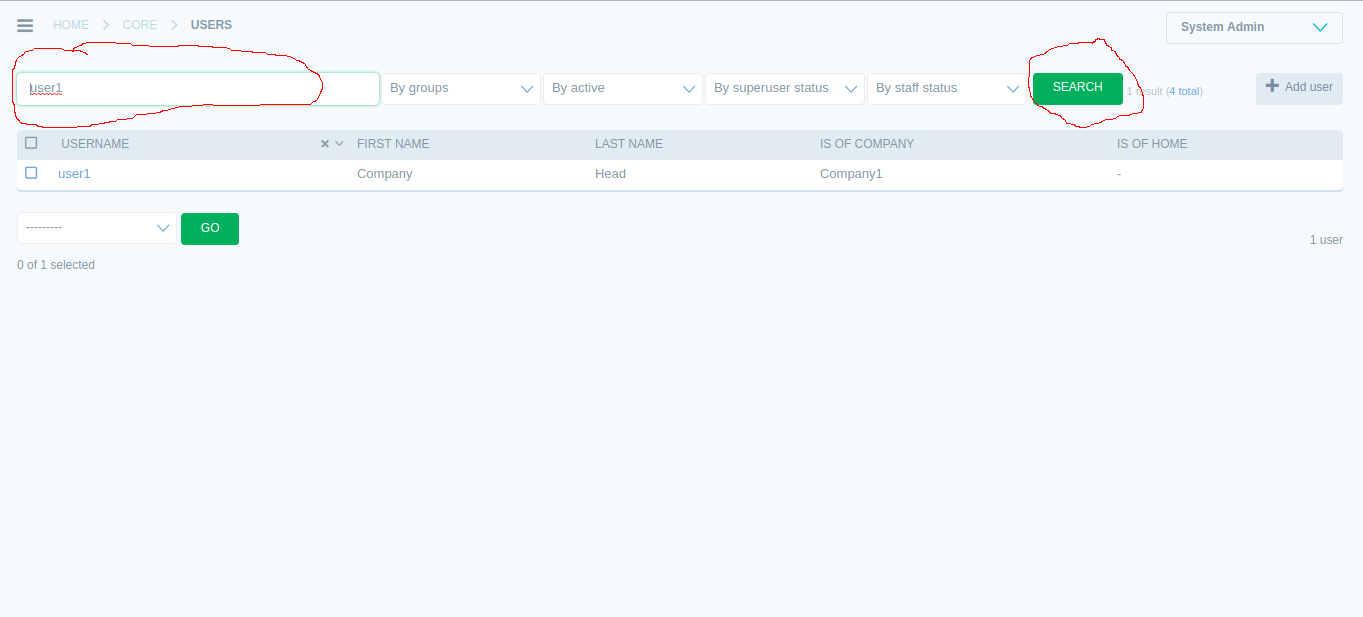
Task: Click the chevron on the By active filter
Action: pos(690,88)
